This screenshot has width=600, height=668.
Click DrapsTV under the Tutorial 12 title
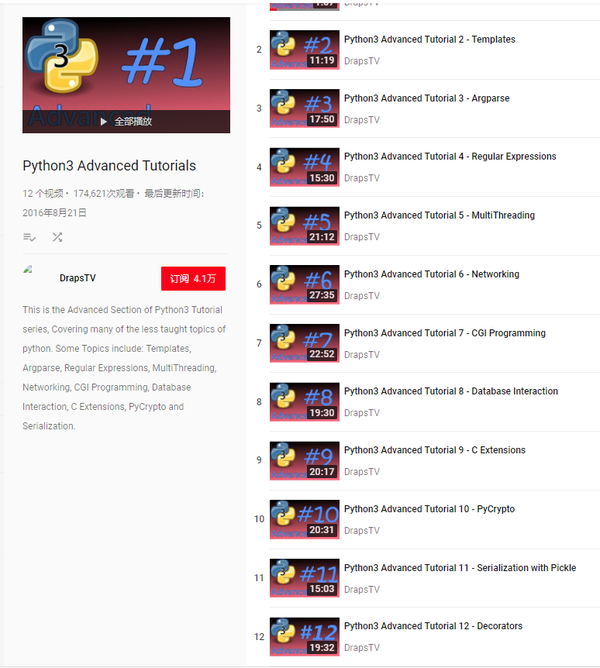coord(362,648)
